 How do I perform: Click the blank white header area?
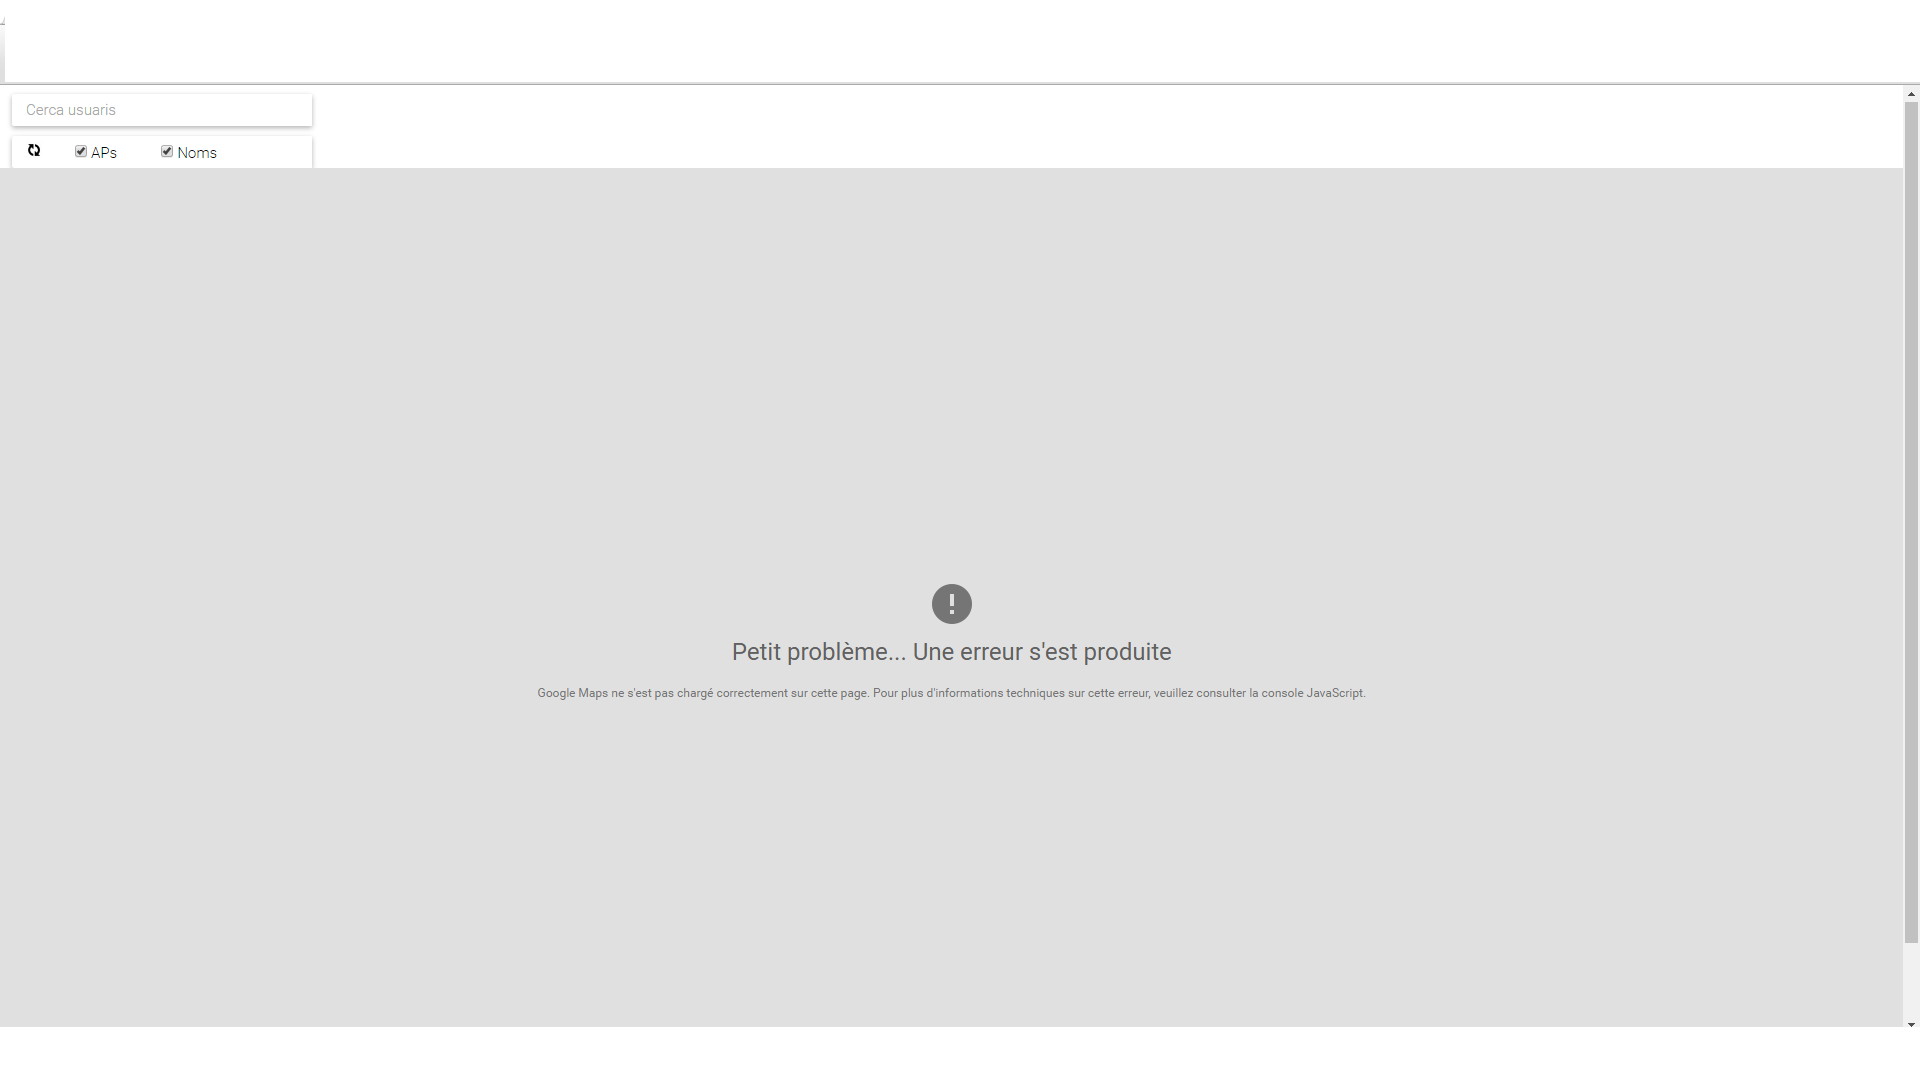[960, 42]
